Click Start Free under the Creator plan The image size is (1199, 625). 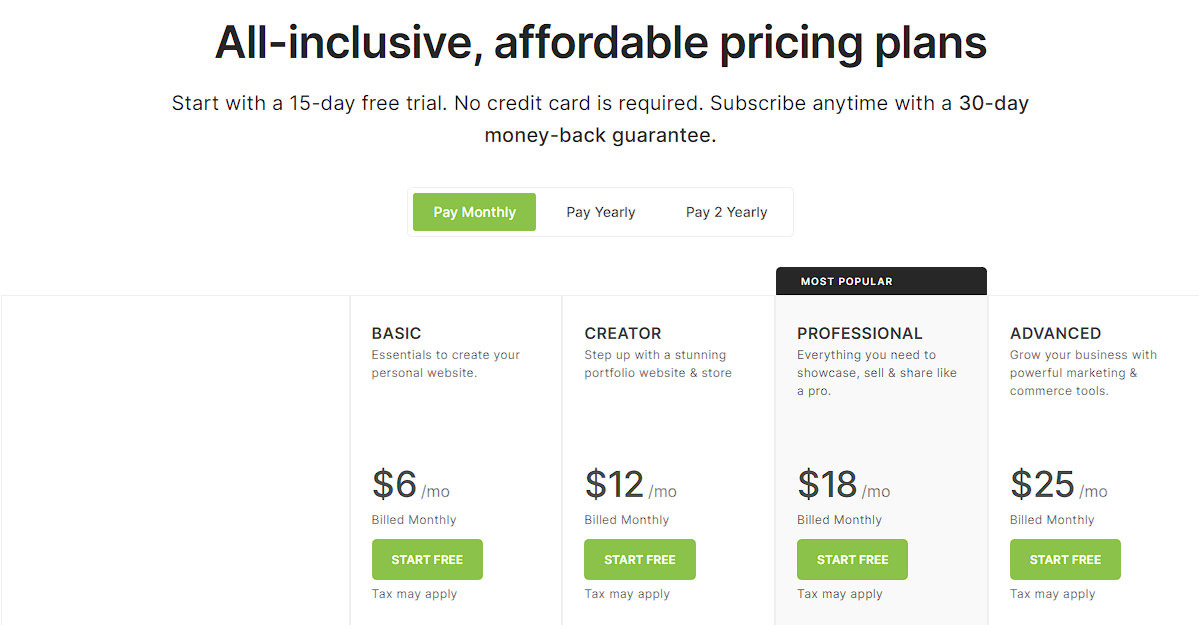pyautogui.click(x=640, y=560)
